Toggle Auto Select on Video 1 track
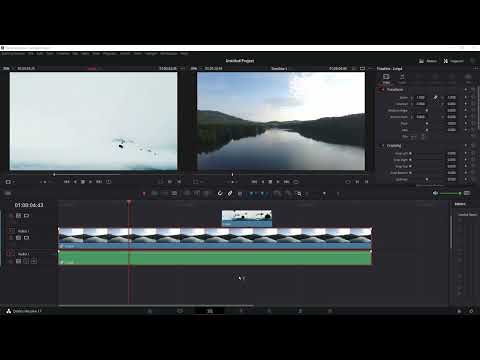The width and height of the screenshot is (480, 360). (x=19, y=238)
